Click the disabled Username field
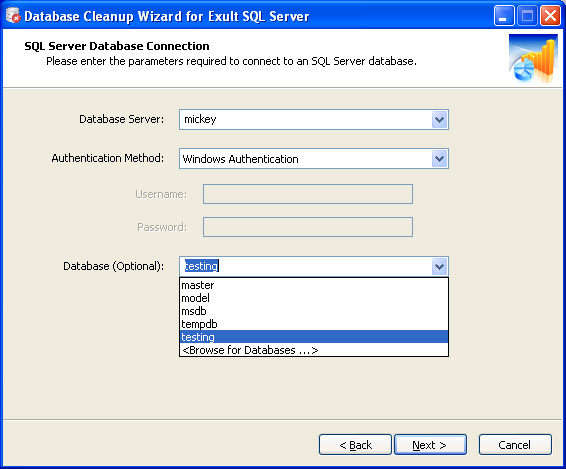566x469 pixels. [308, 194]
